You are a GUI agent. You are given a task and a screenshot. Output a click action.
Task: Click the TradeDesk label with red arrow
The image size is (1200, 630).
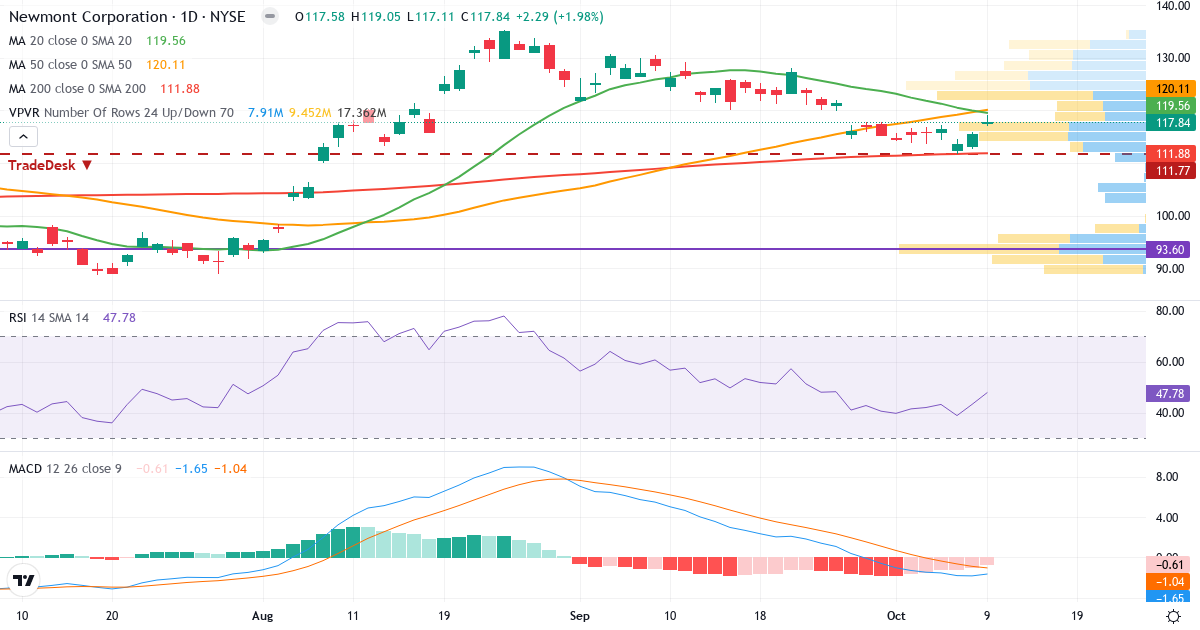tap(51, 164)
